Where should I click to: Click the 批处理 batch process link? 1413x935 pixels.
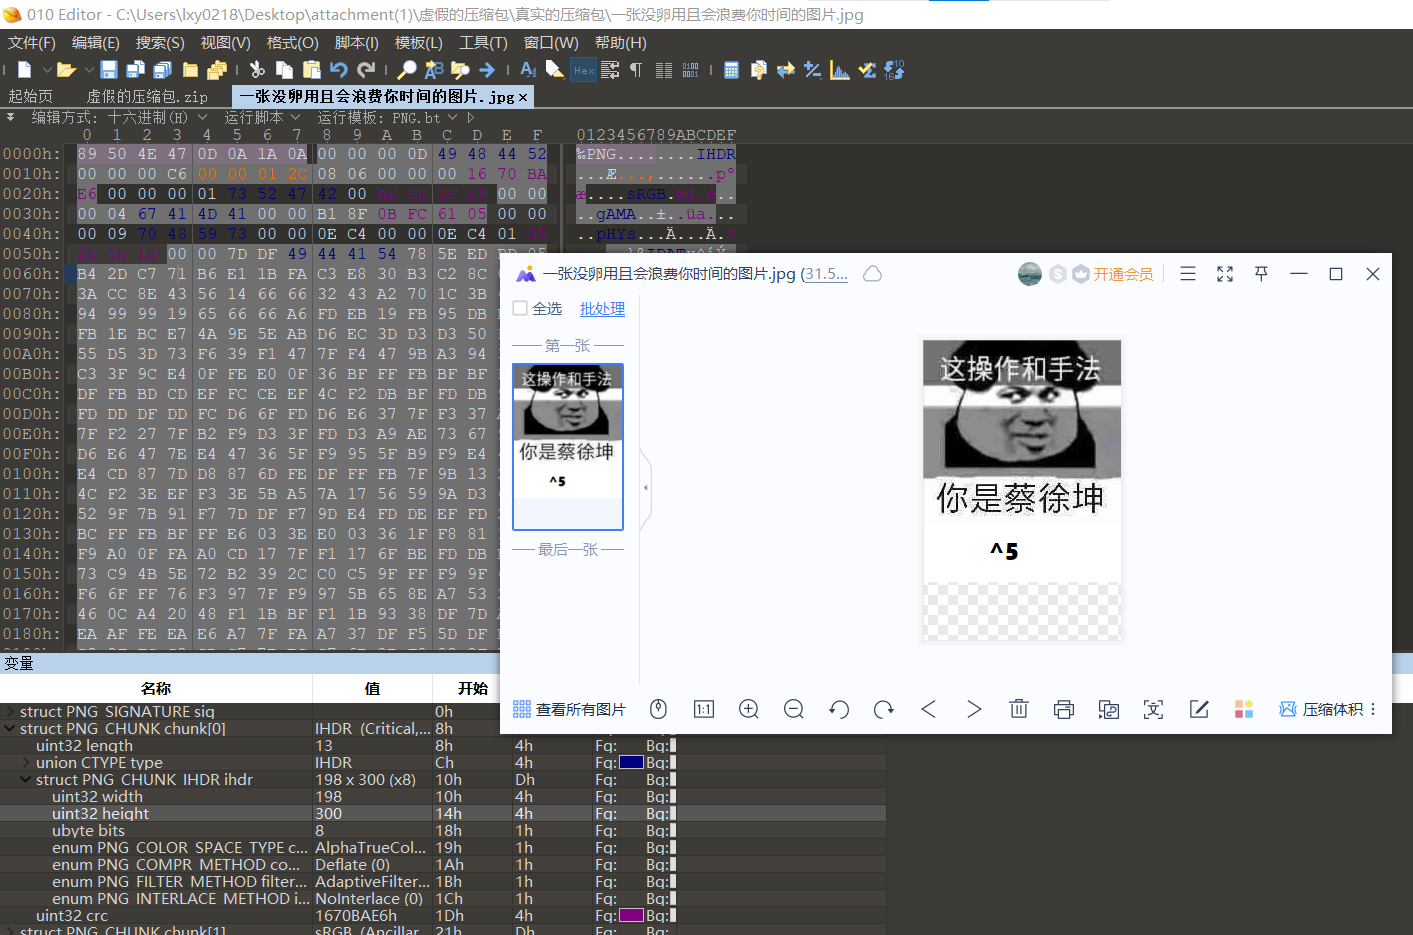click(602, 309)
